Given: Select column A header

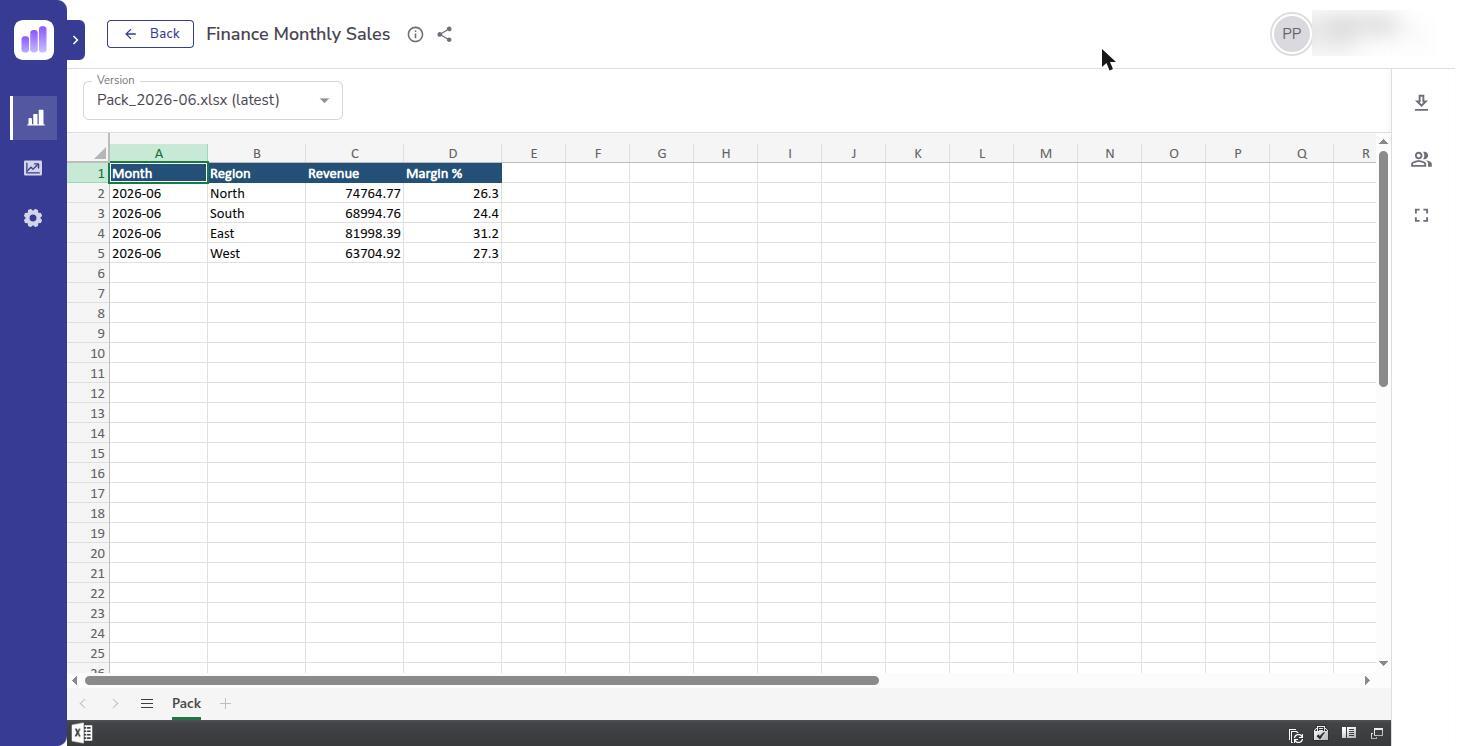Looking at the screenshot, I should tap(158, 153).
